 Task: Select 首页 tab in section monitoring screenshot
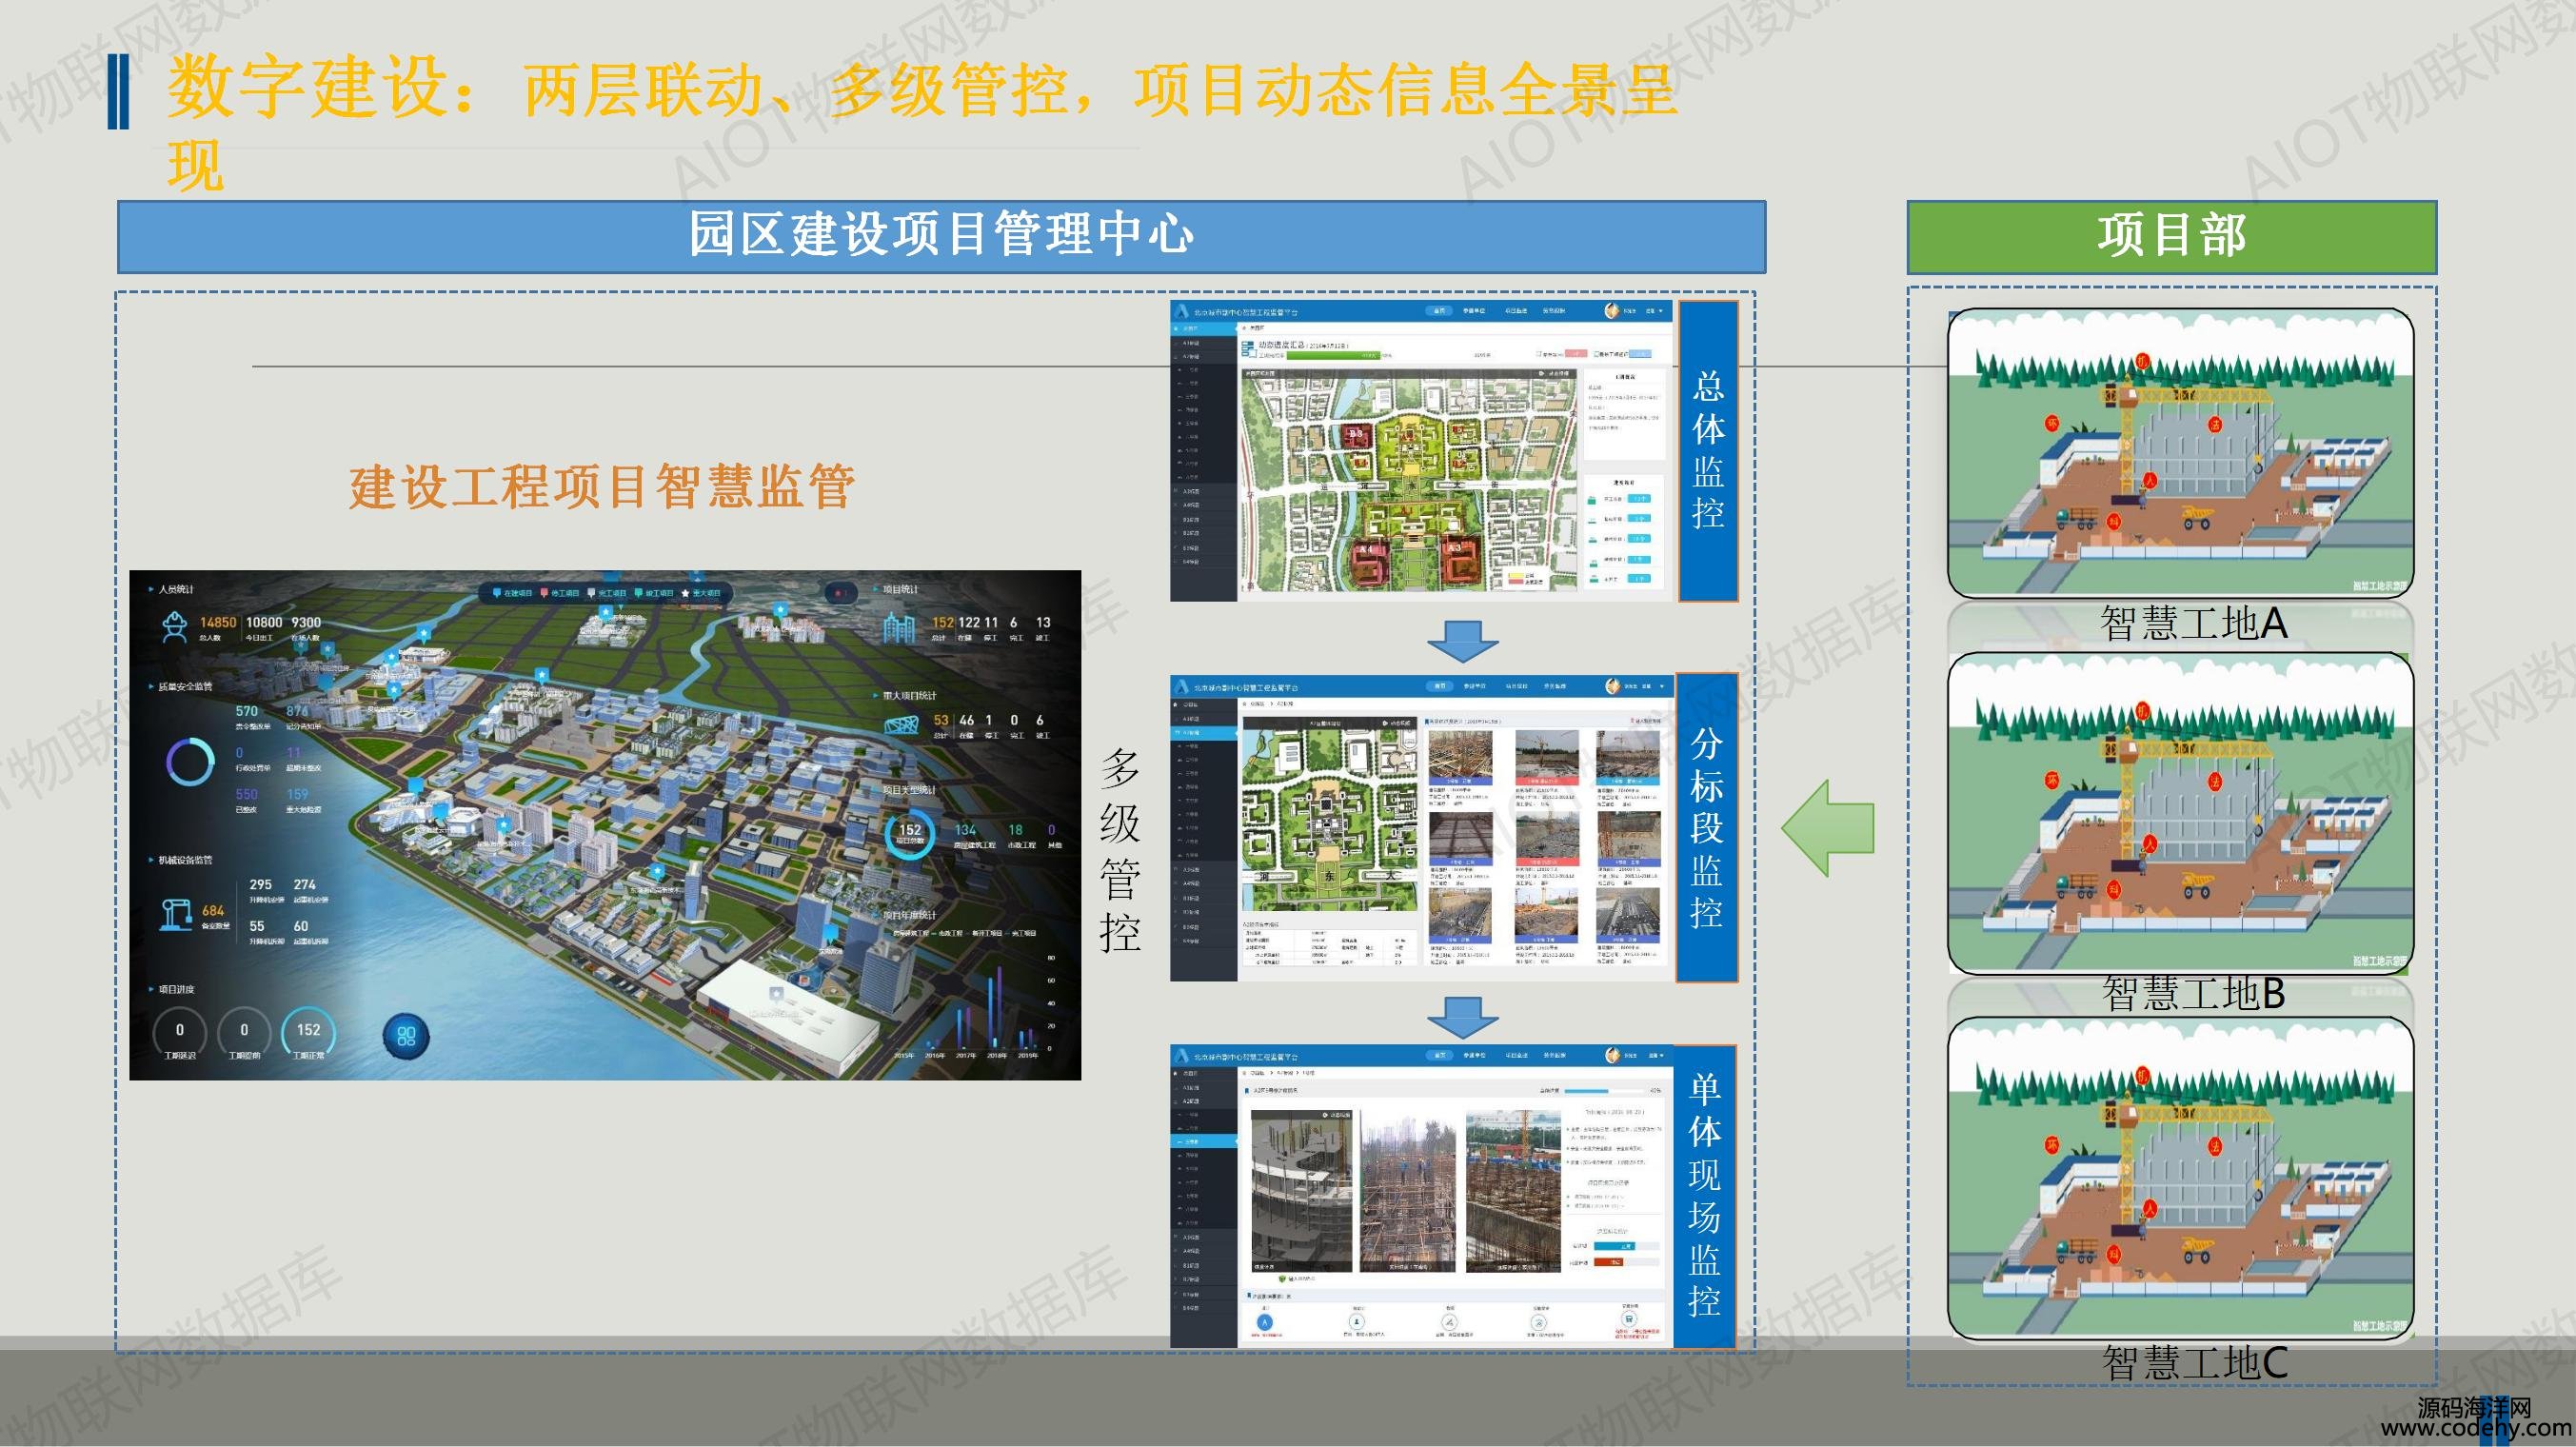(x=1439, y=686)
